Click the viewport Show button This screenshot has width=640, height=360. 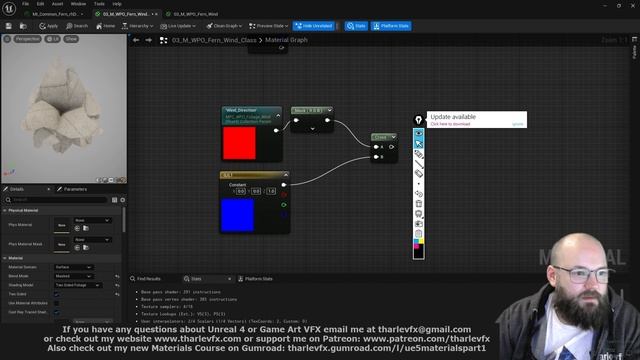coord(71,39)
